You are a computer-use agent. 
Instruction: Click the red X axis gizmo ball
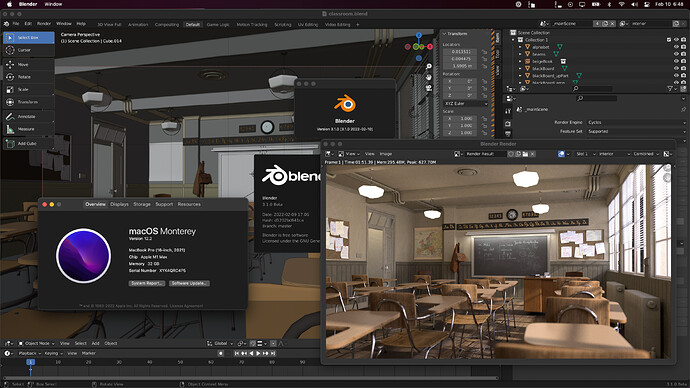pyautogui.click(x=430, y=47)
